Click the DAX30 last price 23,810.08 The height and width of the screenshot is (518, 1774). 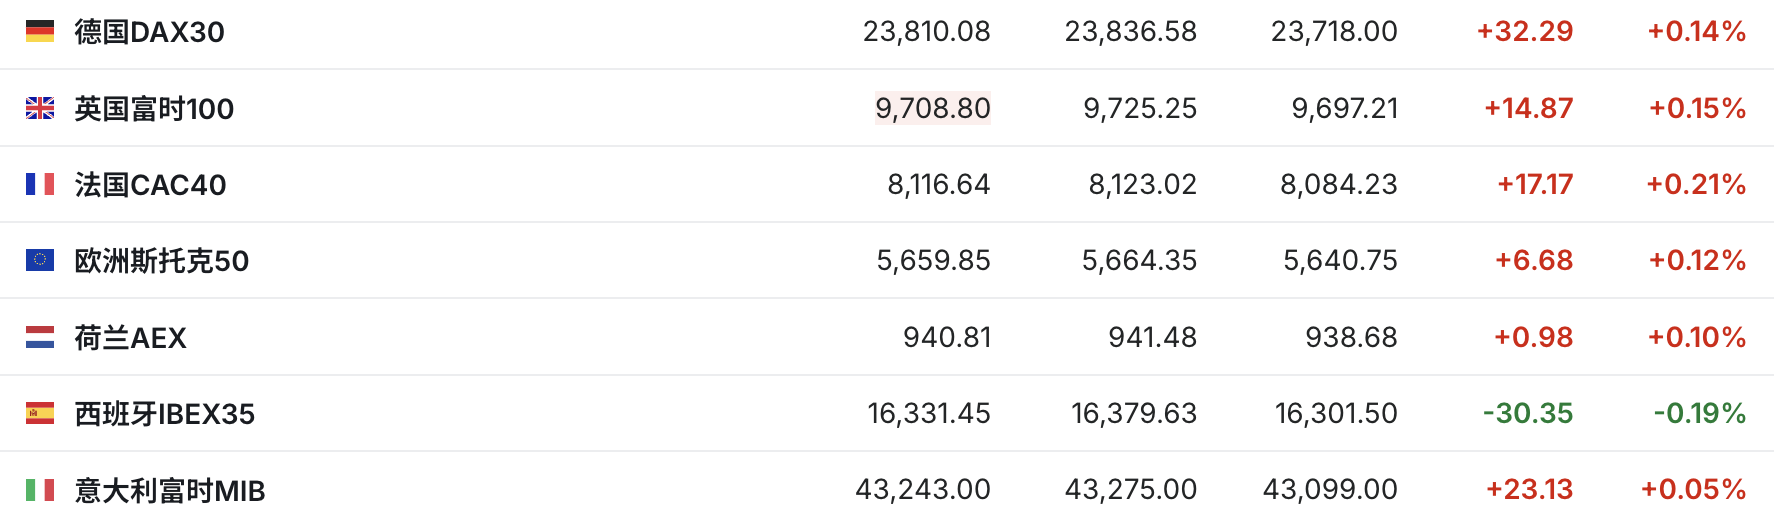click(x=926, y=32)
